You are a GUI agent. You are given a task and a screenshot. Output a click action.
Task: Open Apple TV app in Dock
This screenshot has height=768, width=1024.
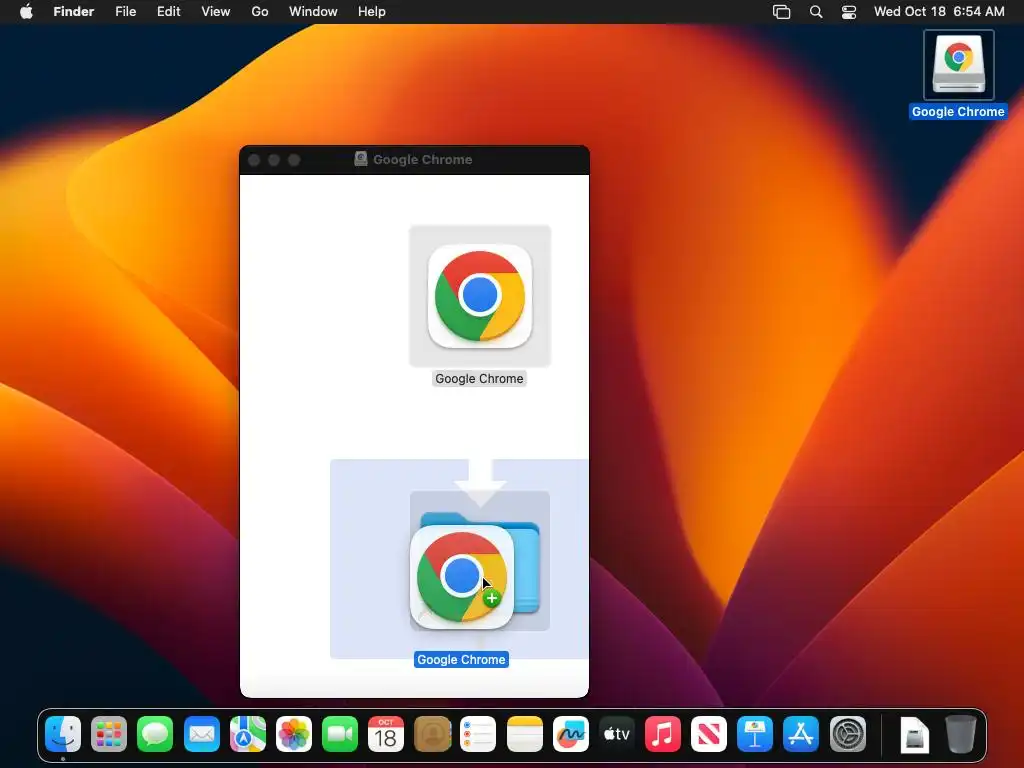pos(616,735)
